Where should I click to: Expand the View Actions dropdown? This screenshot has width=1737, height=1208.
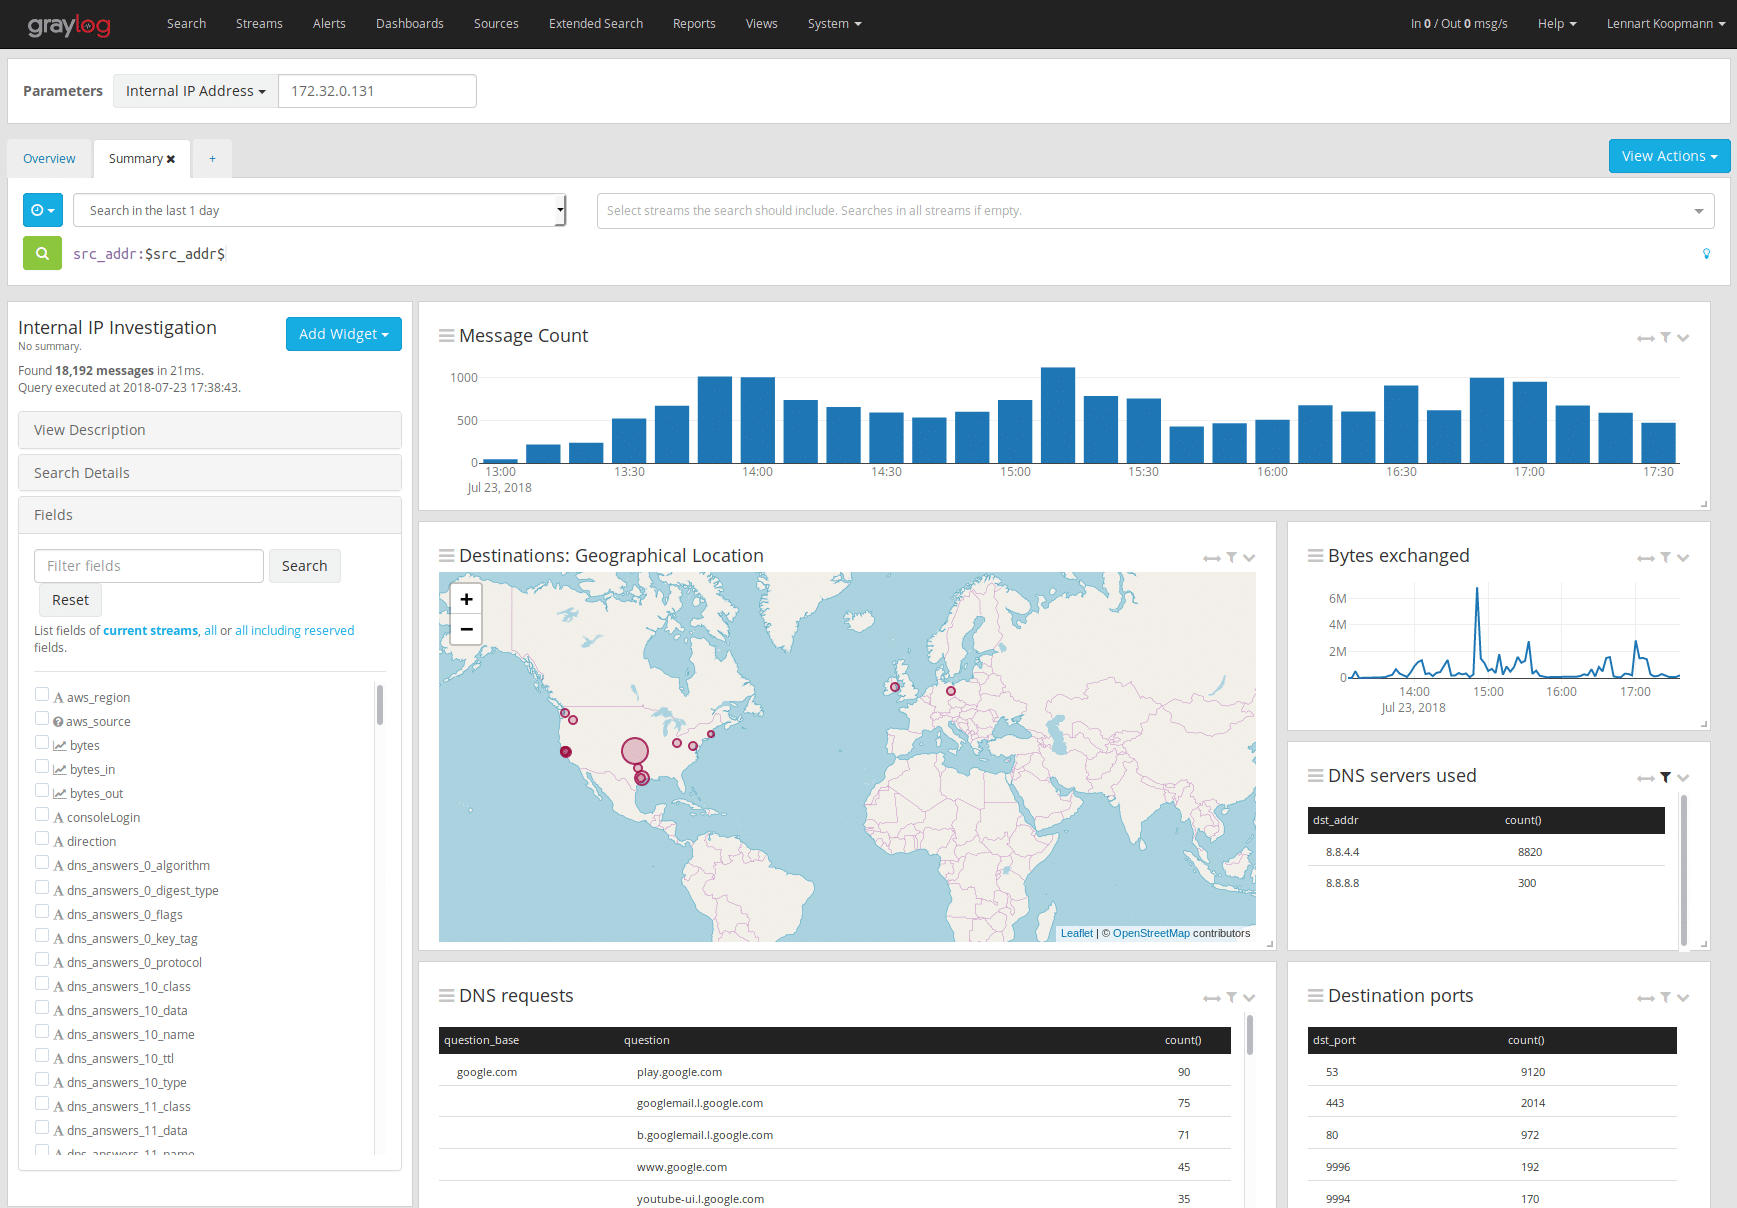click(1668, 156)
